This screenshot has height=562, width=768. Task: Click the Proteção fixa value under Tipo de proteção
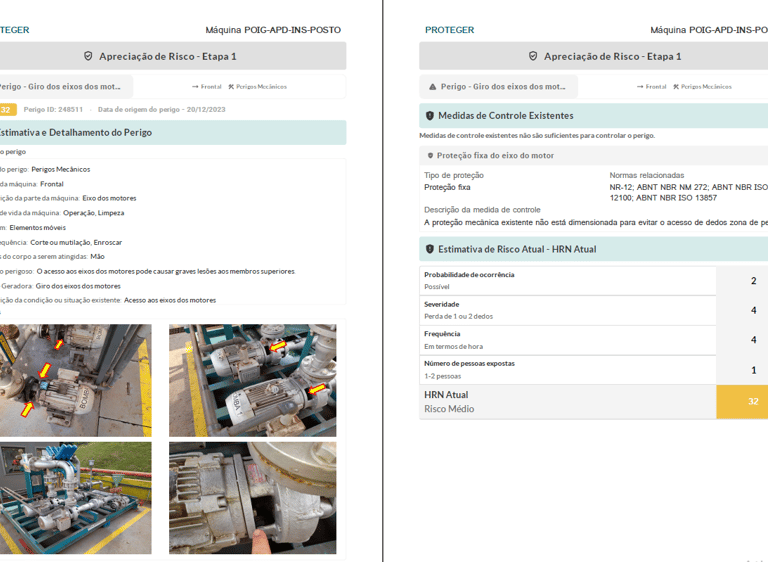pos(447,187)
